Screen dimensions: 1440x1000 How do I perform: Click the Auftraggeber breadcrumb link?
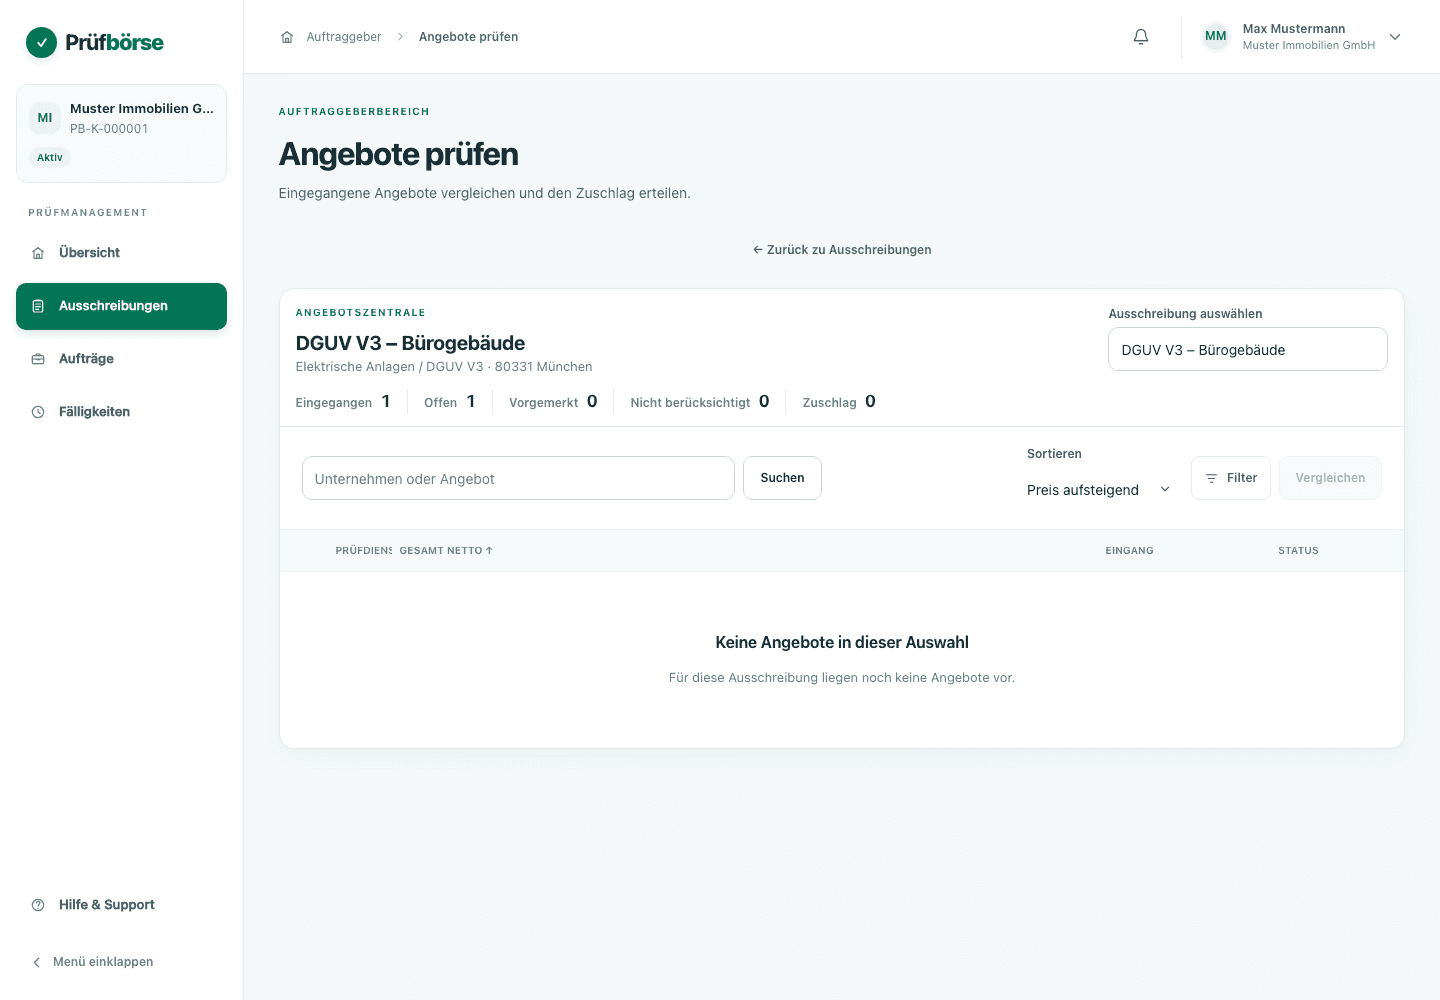344,37
